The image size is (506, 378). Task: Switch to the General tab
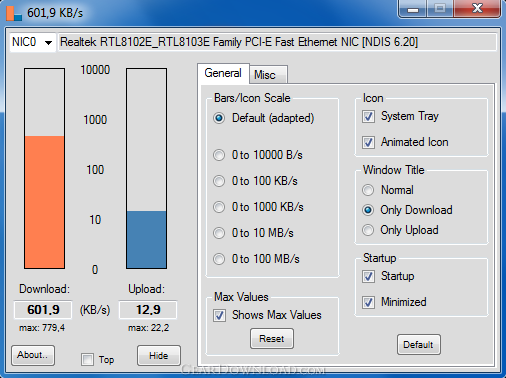tap(223, 73)
